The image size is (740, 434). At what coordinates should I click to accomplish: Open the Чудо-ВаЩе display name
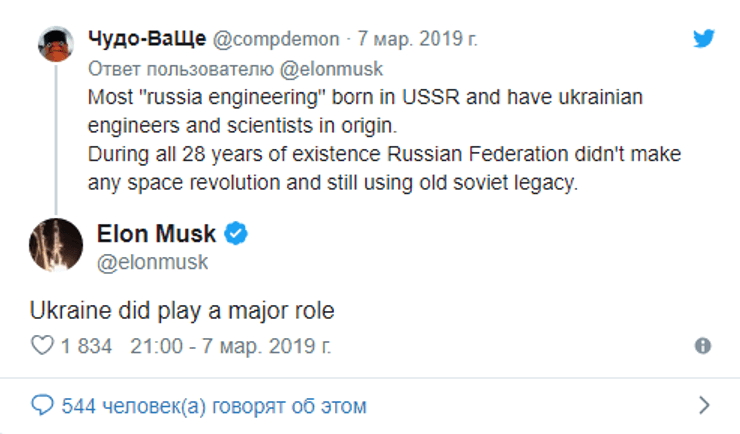147,39
